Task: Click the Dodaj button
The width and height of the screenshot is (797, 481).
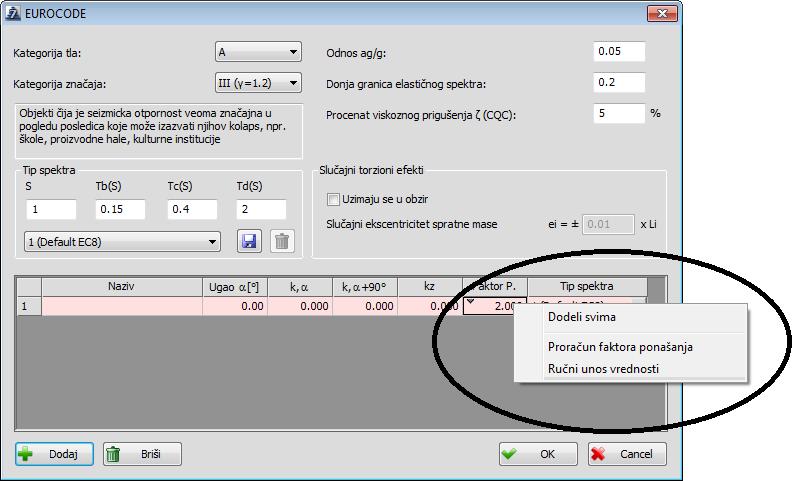Action: point(54,454)
